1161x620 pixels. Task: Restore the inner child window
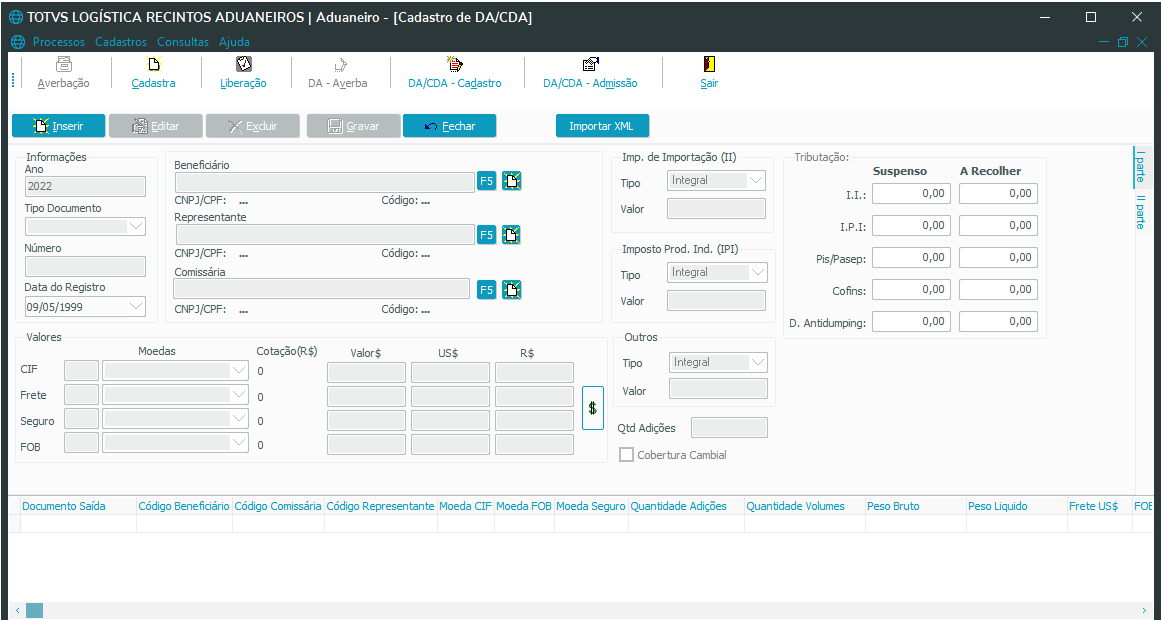point(1123,42)
